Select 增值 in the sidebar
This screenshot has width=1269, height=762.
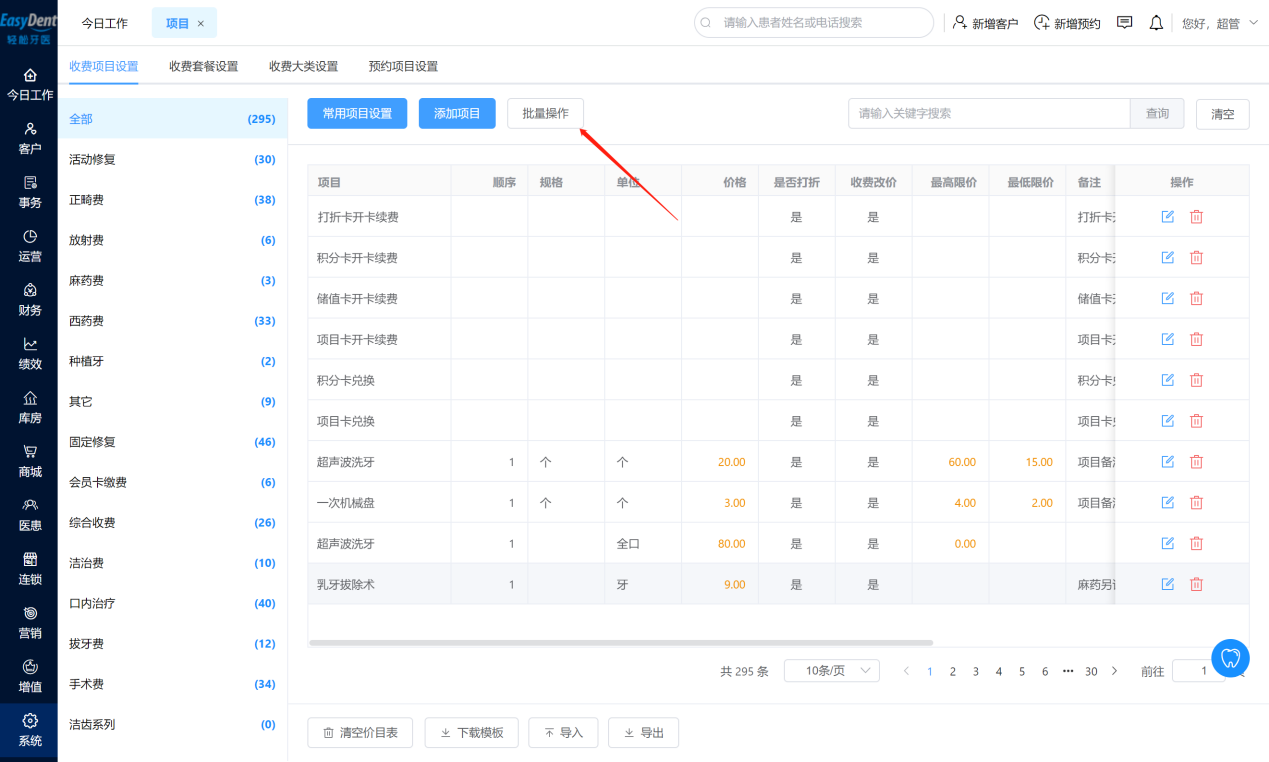point(30,678)
